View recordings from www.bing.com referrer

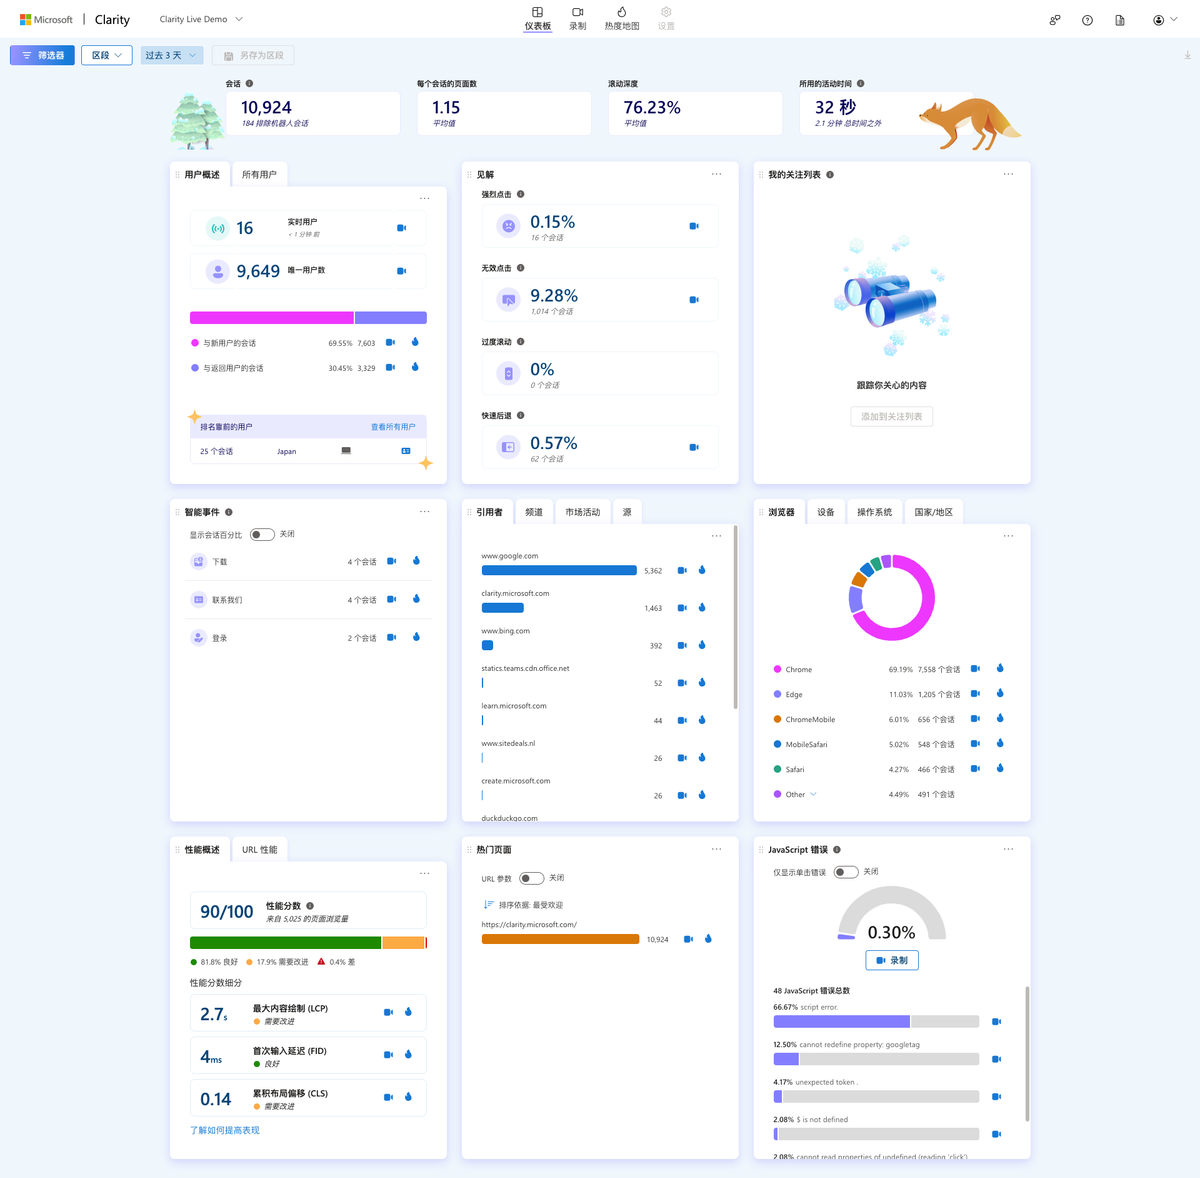[682, 645]
